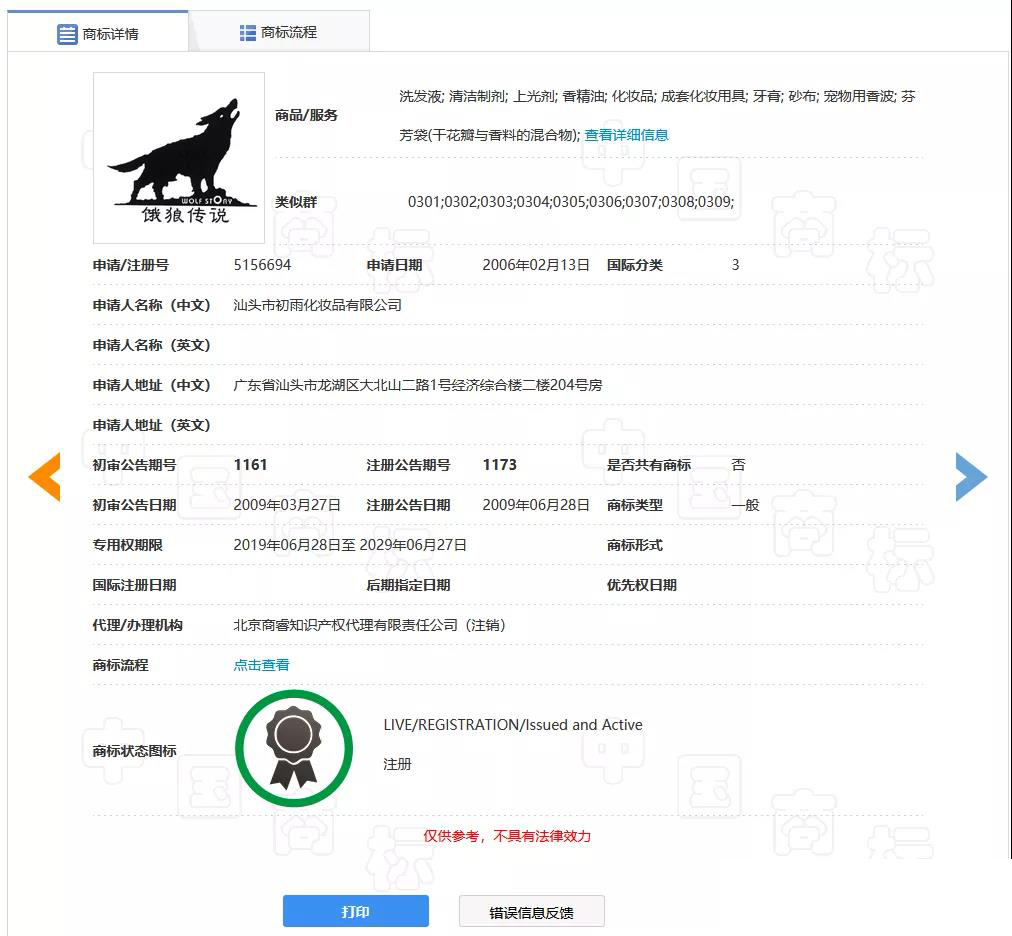Open the wolf trademark logo image
This screenshot has width=1012, height=936.
pos(179,158)
